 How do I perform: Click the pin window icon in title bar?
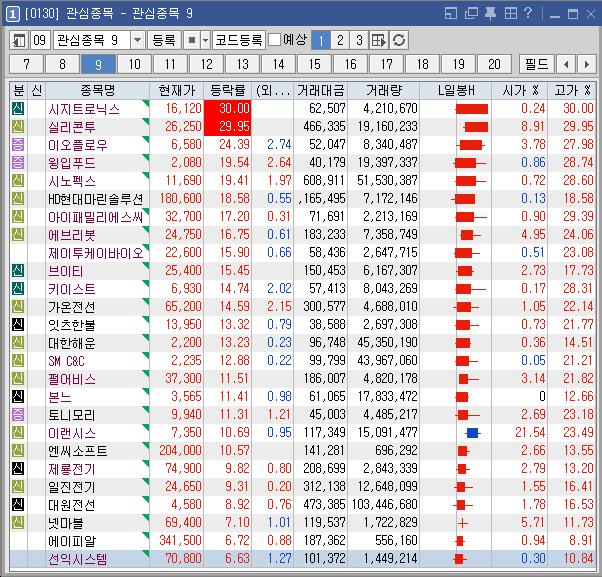click(490, 13)
